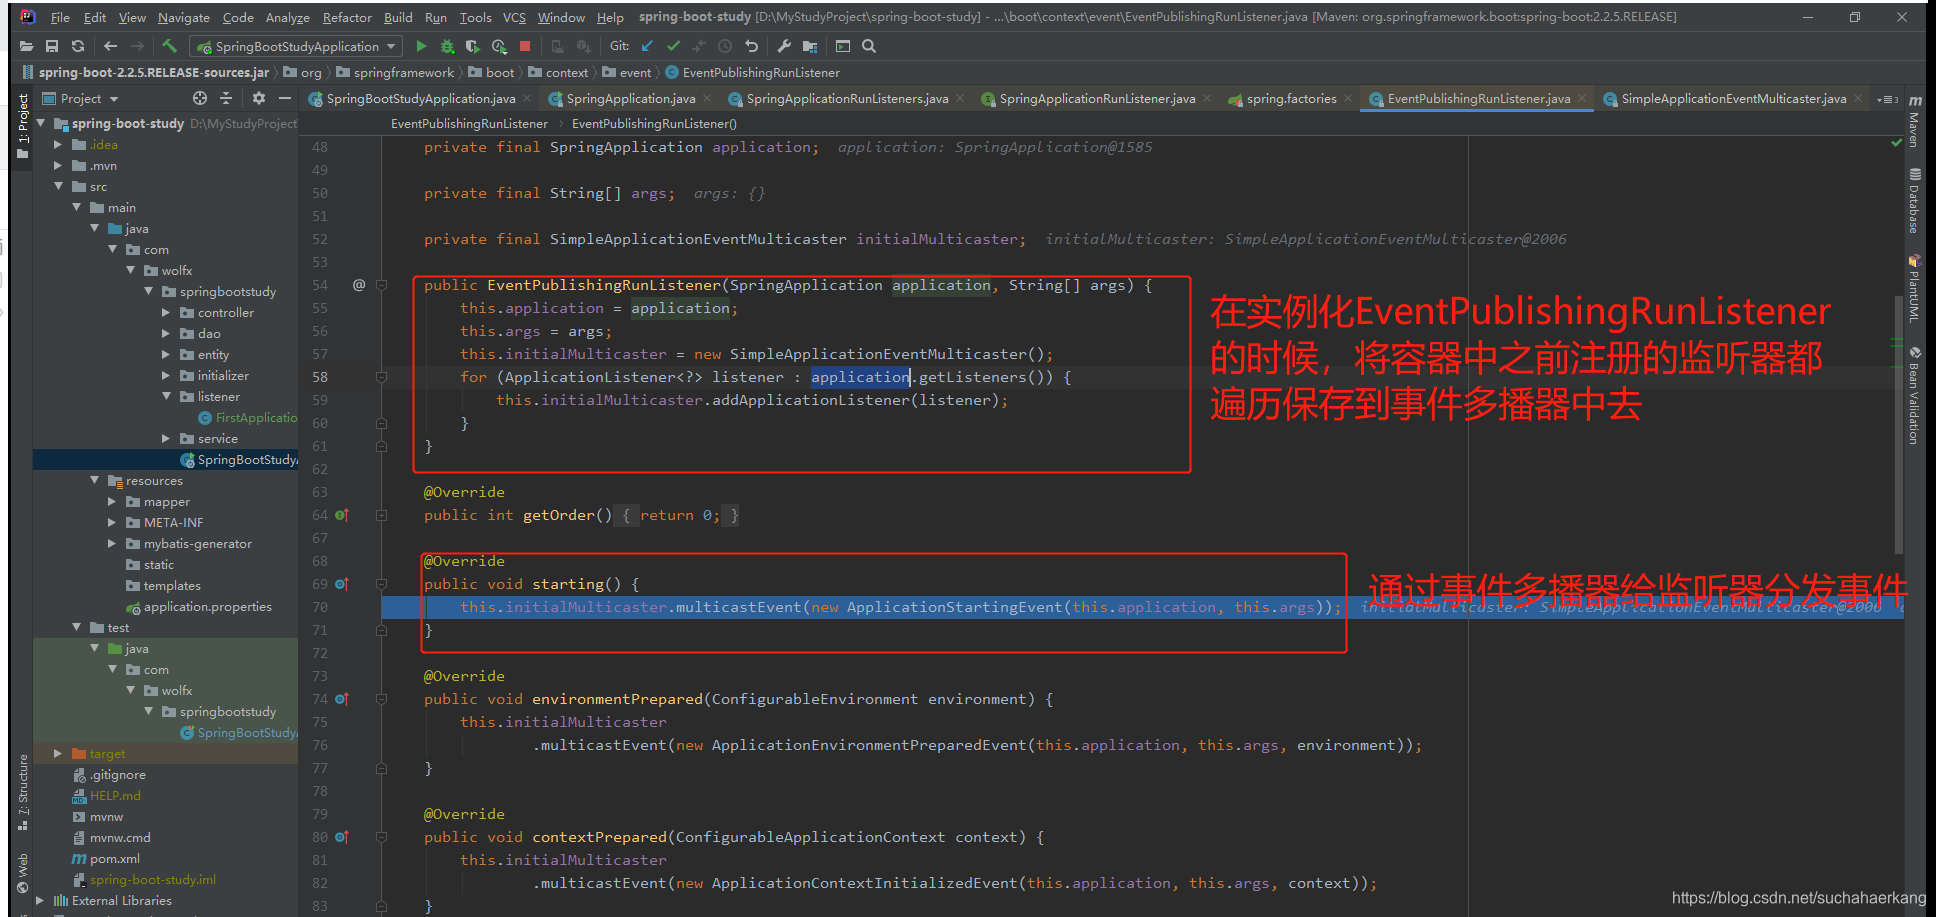Switch to SimpleApplicationEventMulticaster.java tab
Screen dimensions: 1936x917
(x=1733, y=98)
